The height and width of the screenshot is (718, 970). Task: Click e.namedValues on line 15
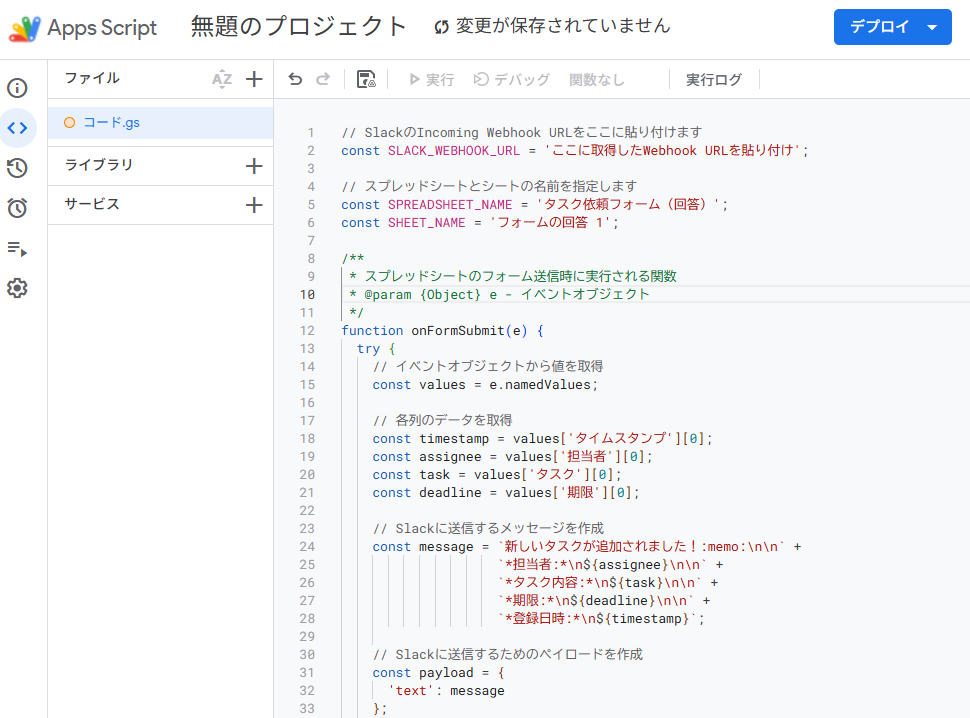(x=539, y=385)
